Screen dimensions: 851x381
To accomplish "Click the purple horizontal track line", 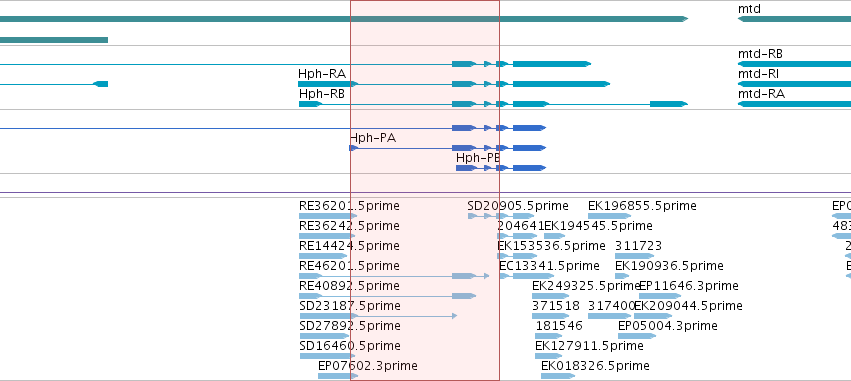I will [x=426, y=193].
